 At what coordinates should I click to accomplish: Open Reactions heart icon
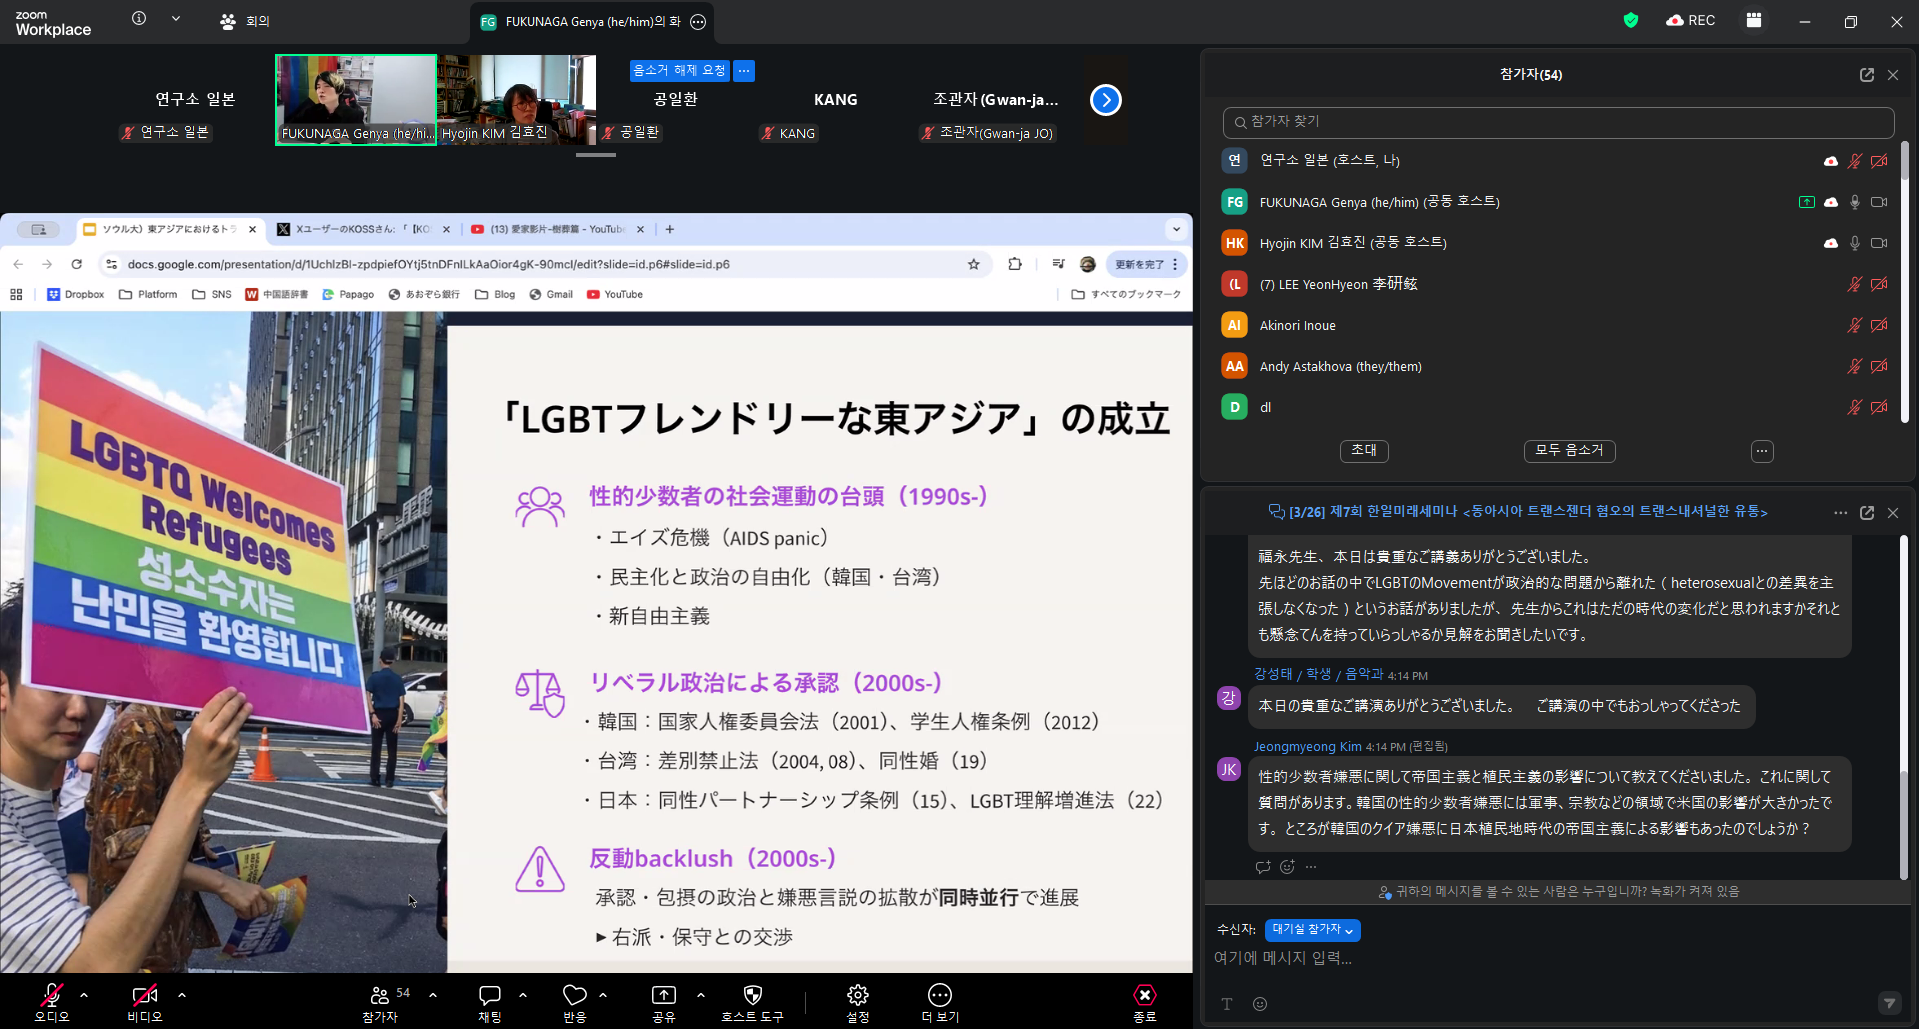[x=574, y=995]
